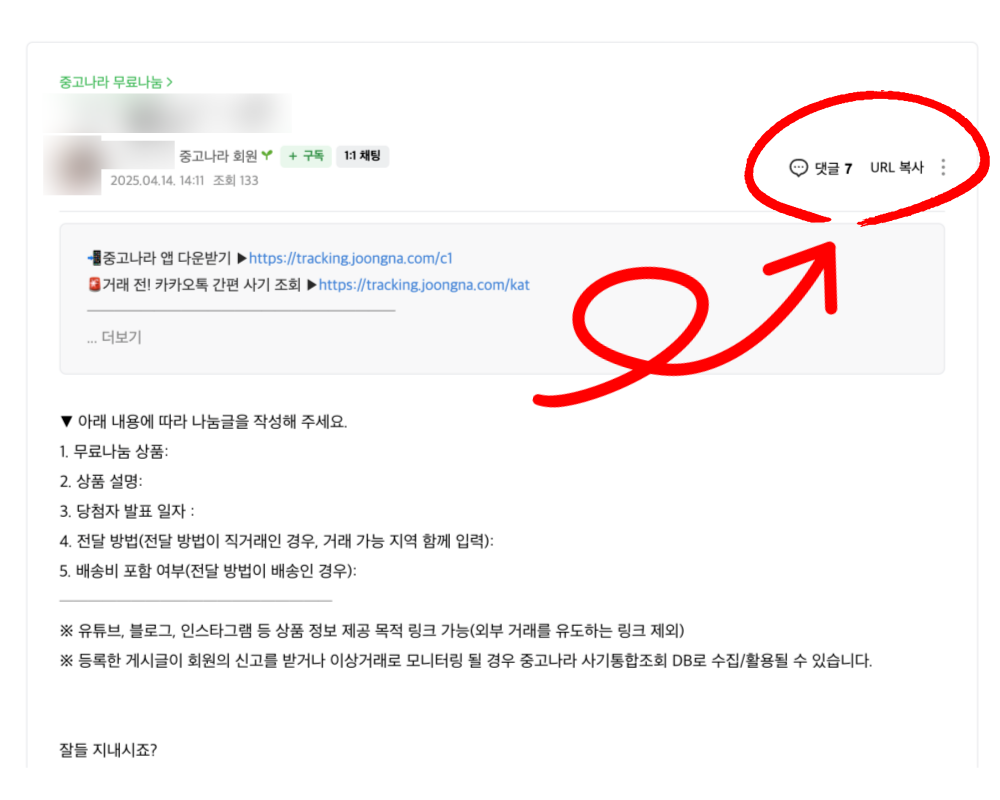1000x800 pixels.
Task: Open the tracking.joongna.com/kat fraud check link
Action: [424, 285]
